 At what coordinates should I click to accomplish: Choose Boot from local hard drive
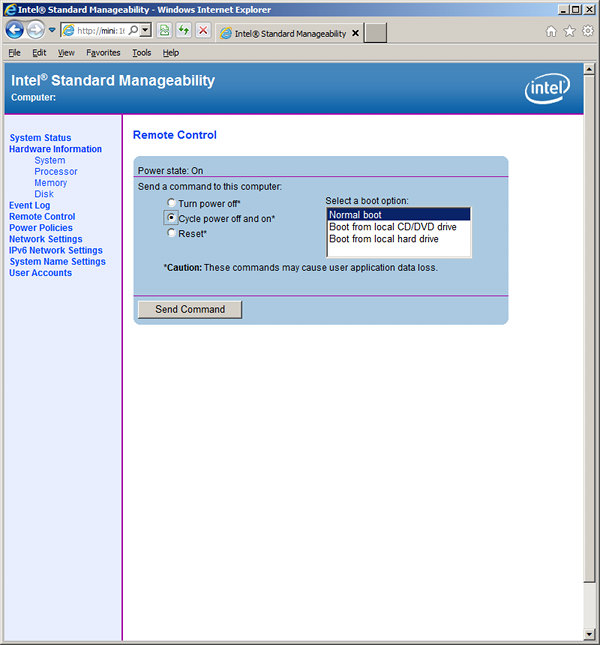pos(398,239)
